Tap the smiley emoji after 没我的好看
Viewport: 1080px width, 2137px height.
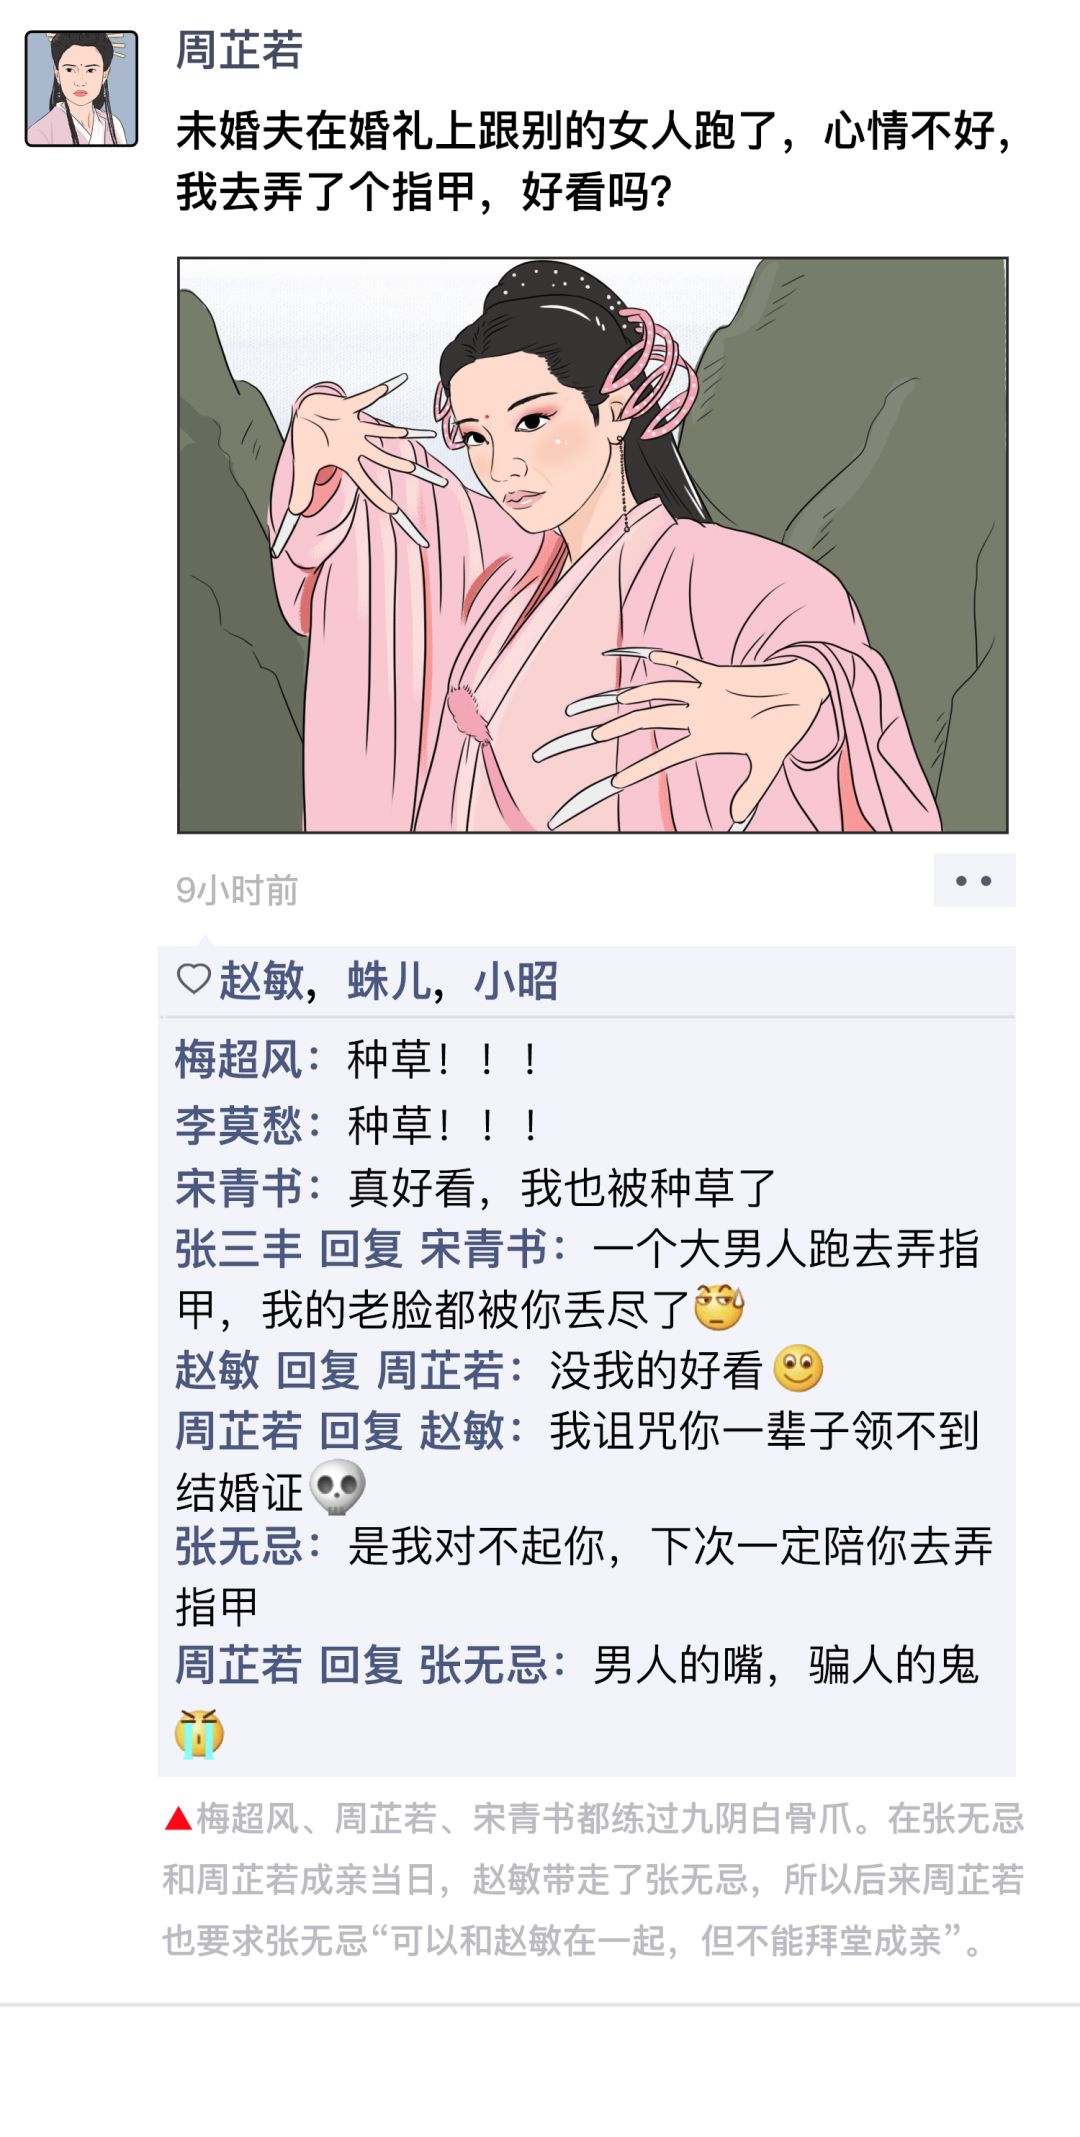[798, 1369]
